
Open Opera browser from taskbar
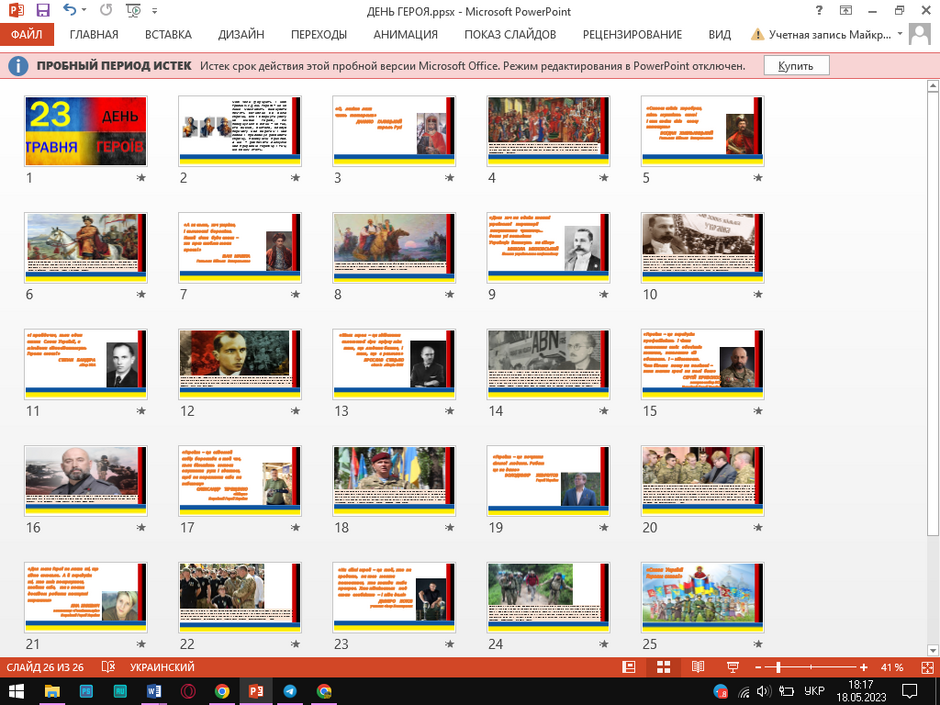[x=188, y=691]
